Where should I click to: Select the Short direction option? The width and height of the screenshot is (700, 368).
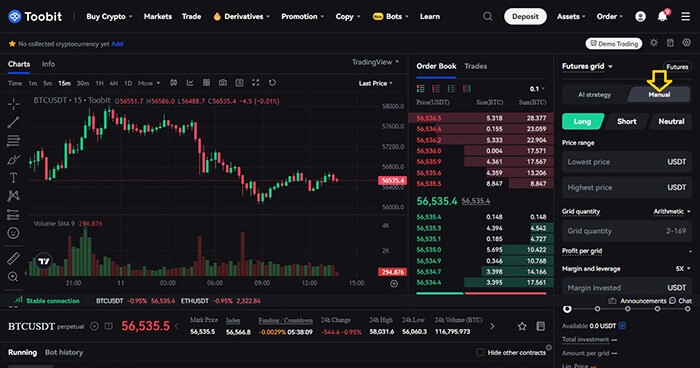(x=627, y=121)
